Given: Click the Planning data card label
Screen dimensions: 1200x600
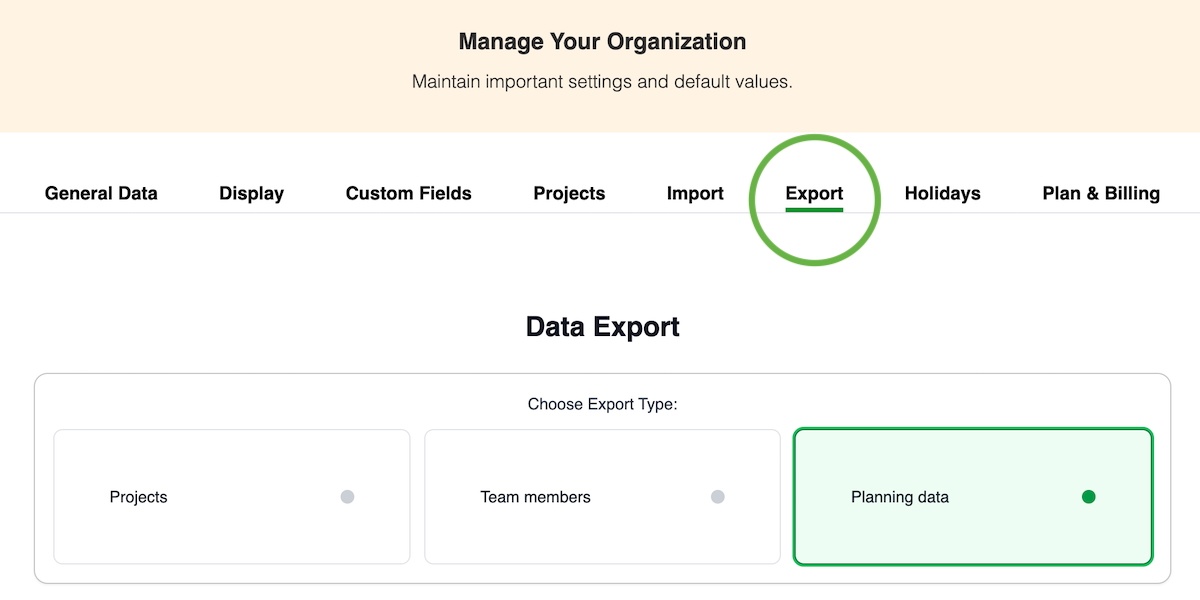Looking at the screenshot, I should (x=899, y=497).
